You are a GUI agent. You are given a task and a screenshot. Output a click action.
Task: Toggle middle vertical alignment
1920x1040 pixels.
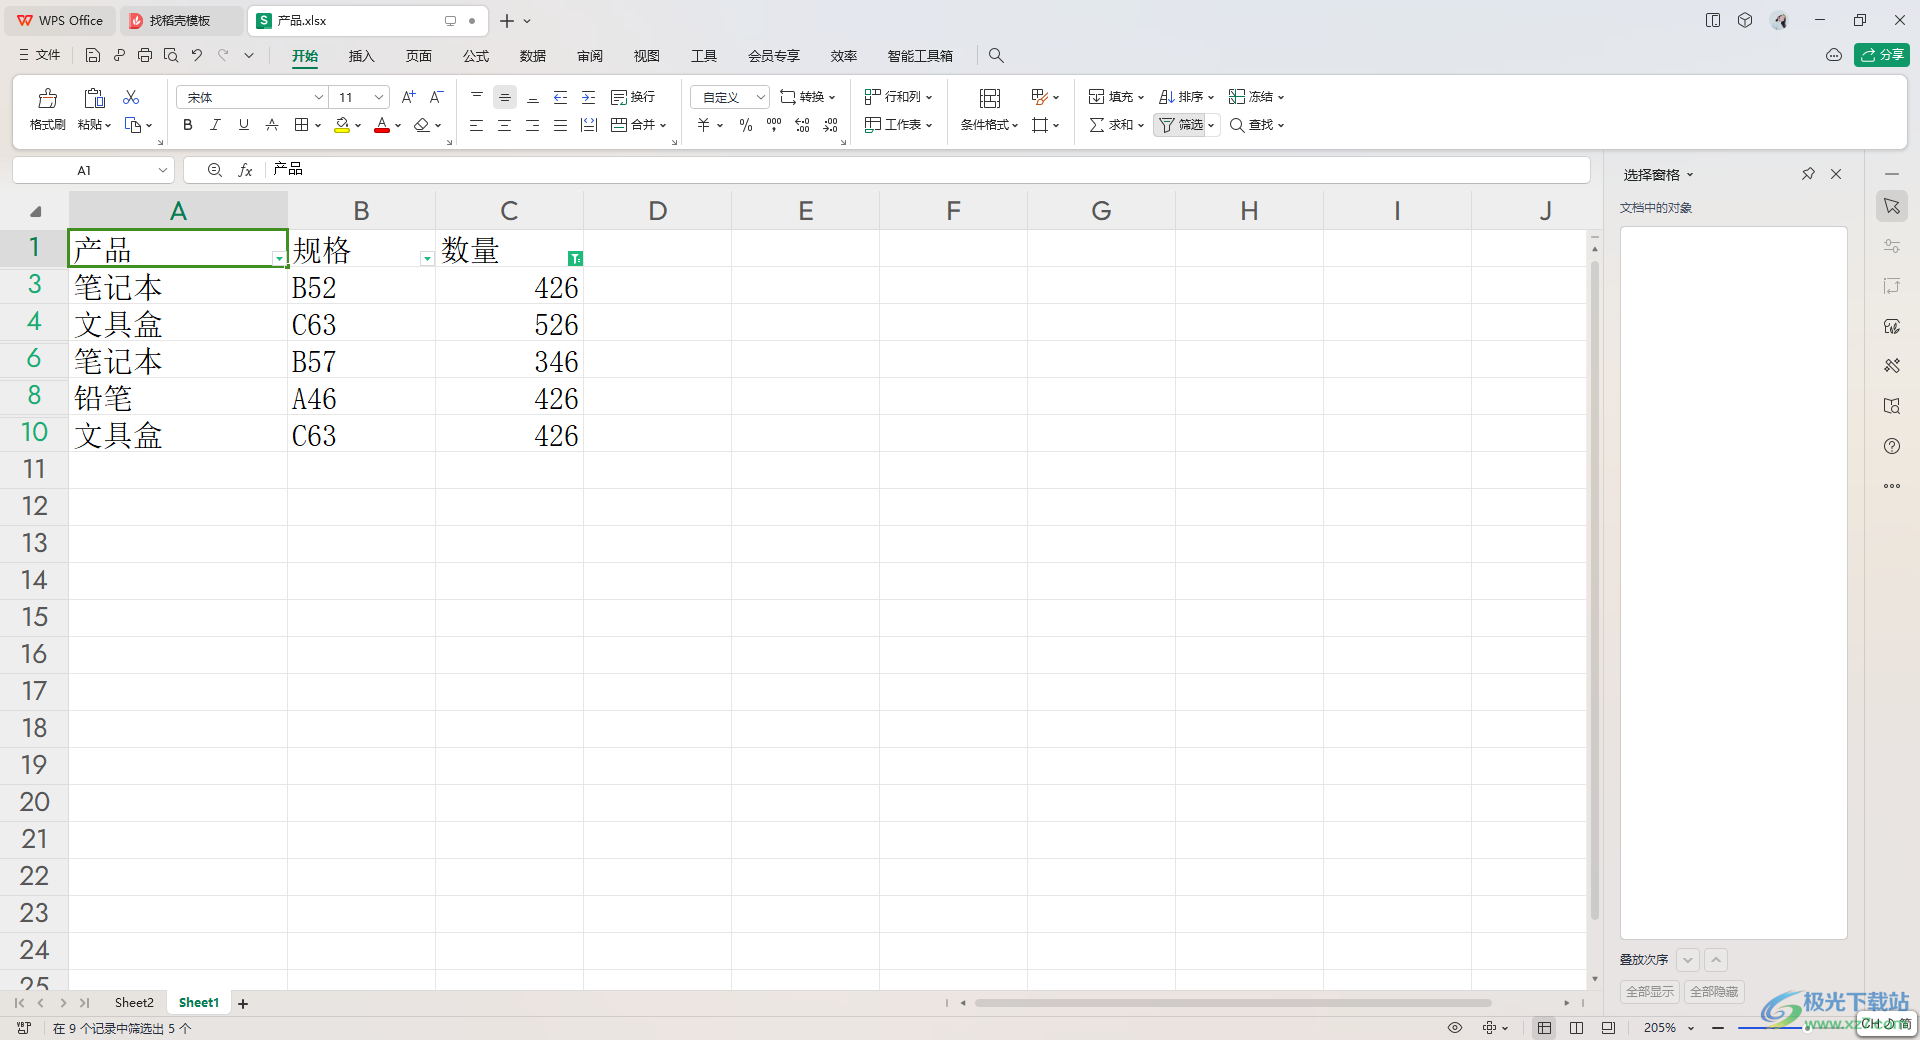pyautogui.click(x=505, y=97)
